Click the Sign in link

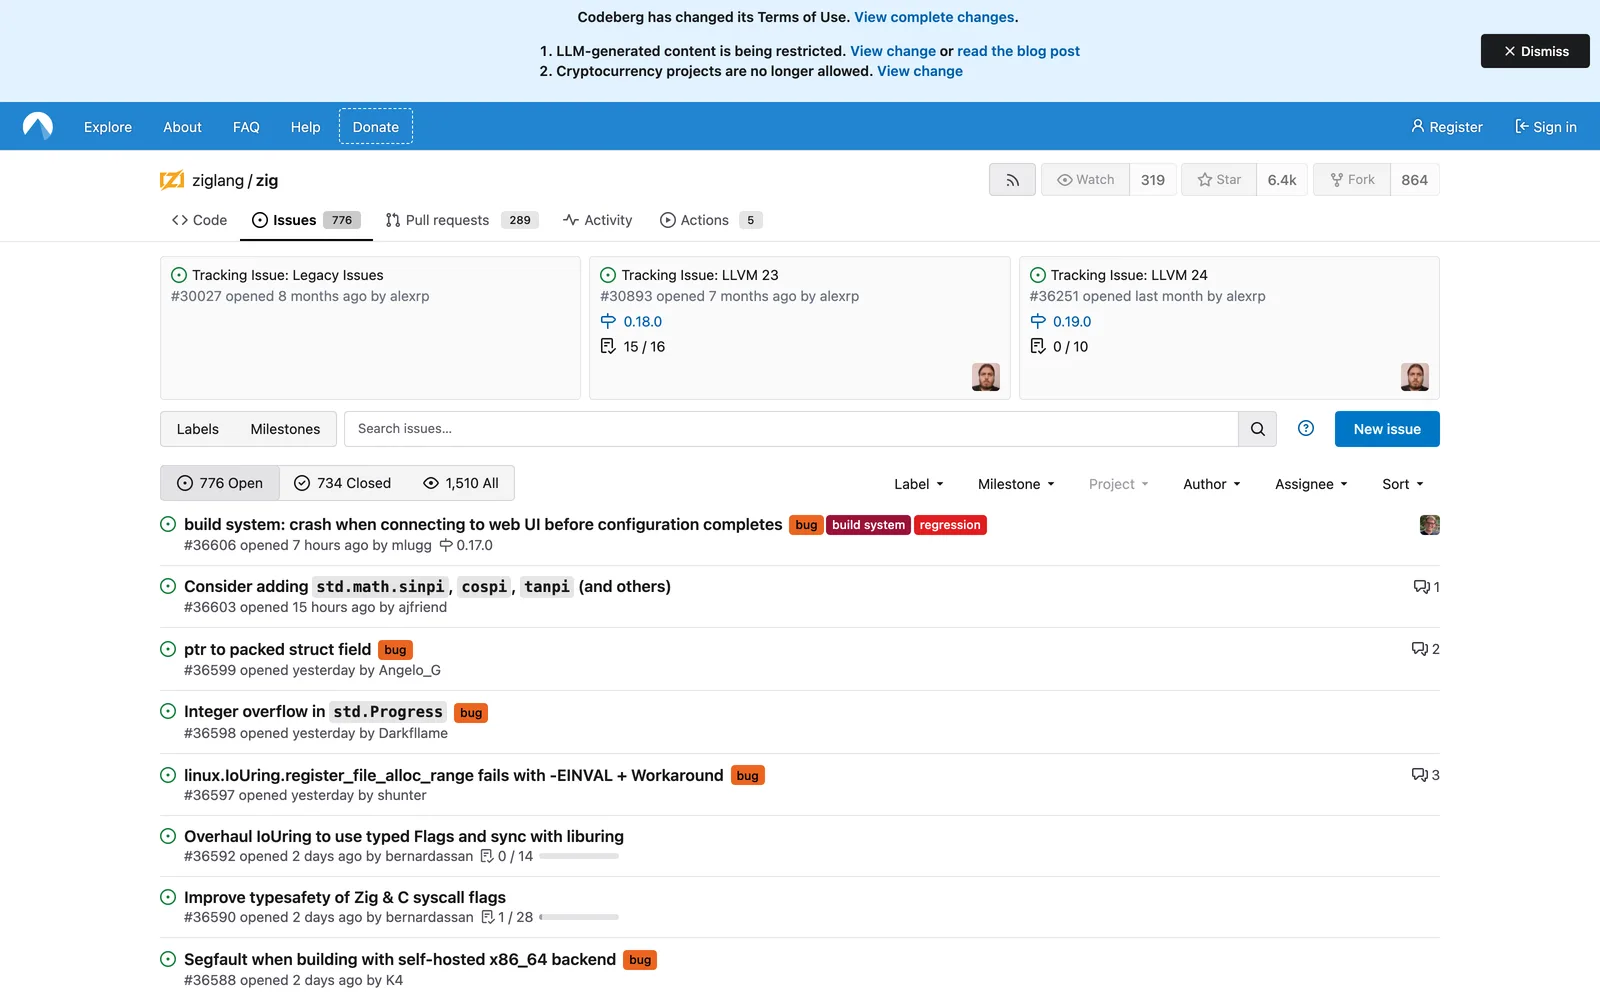coord(1546,127)
